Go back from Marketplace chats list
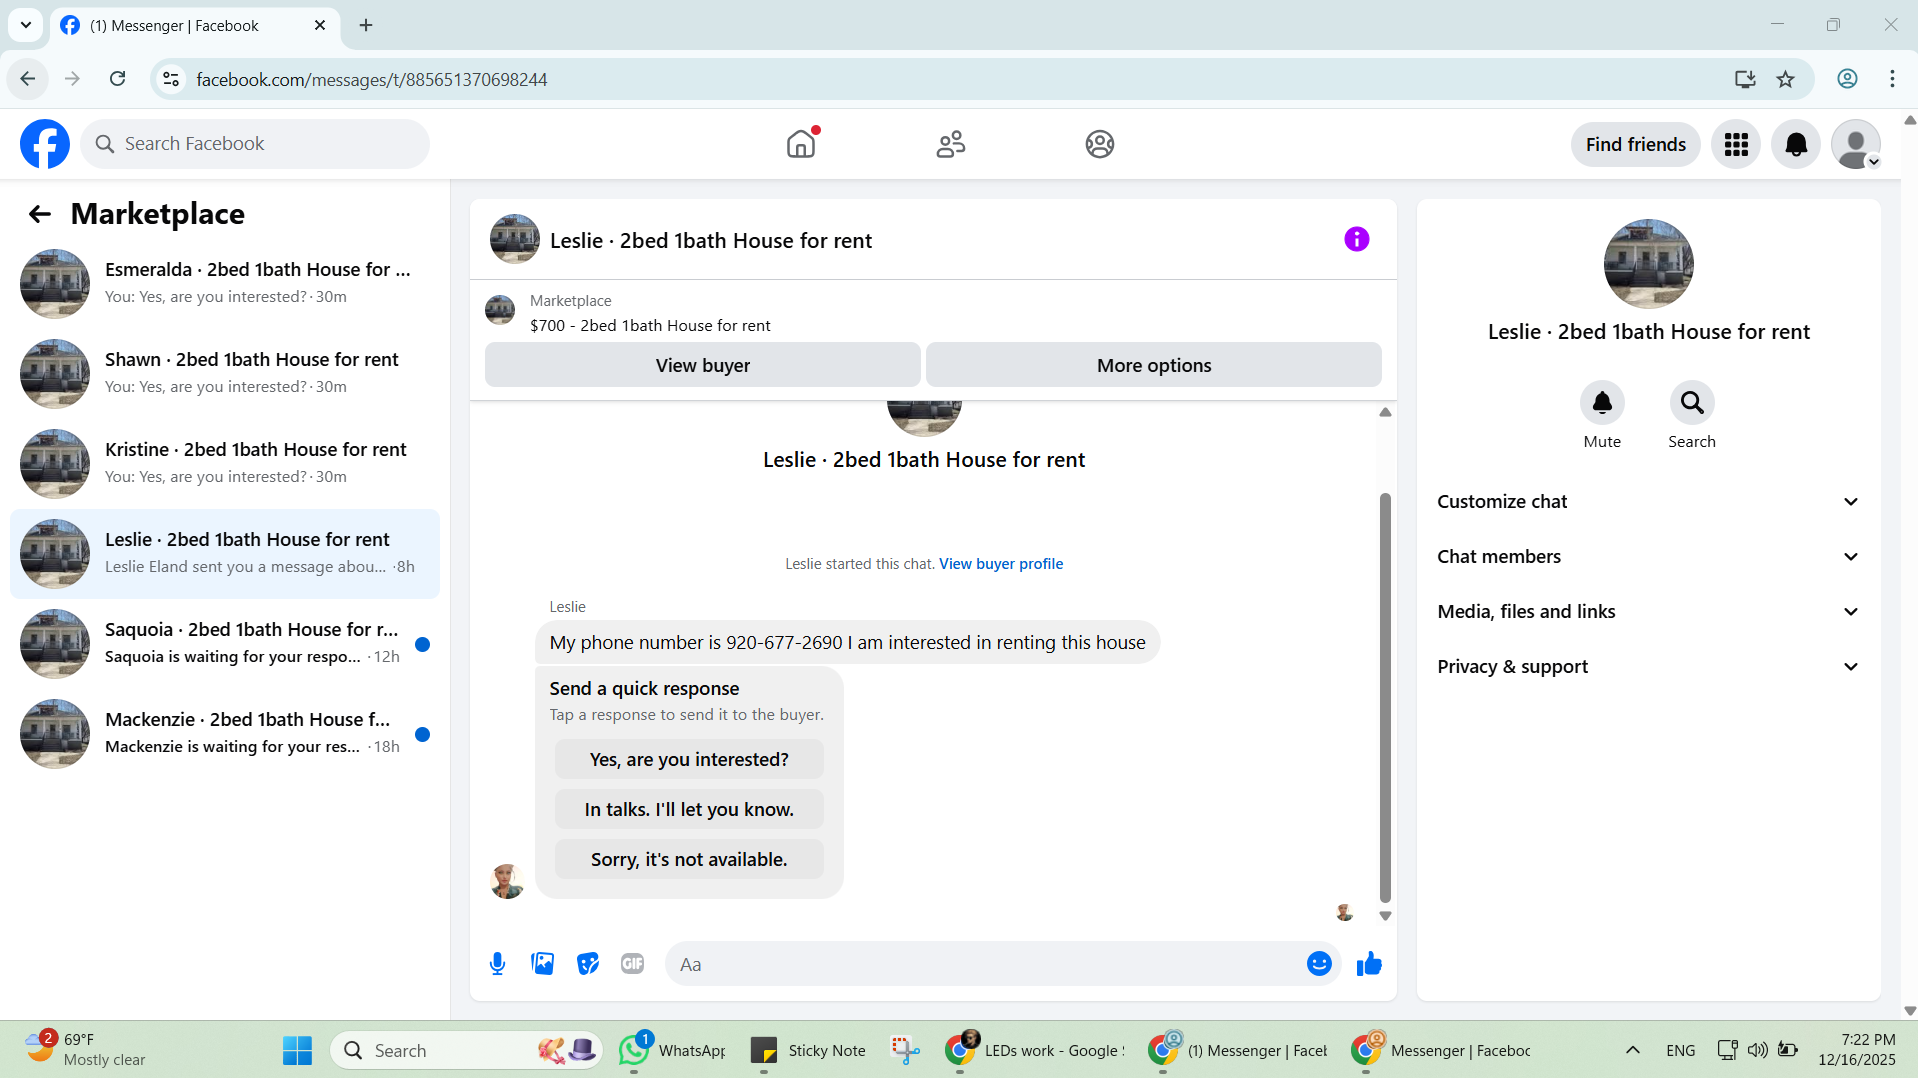Screen dimensions: 1918x1078 [x=40, y=214]
